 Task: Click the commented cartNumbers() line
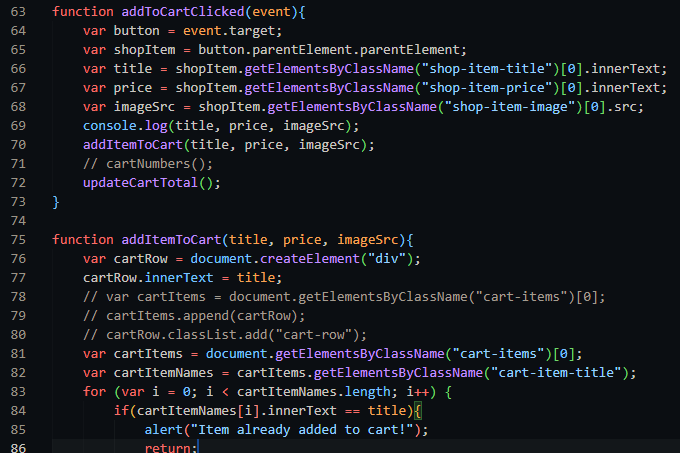coord(148,164)
